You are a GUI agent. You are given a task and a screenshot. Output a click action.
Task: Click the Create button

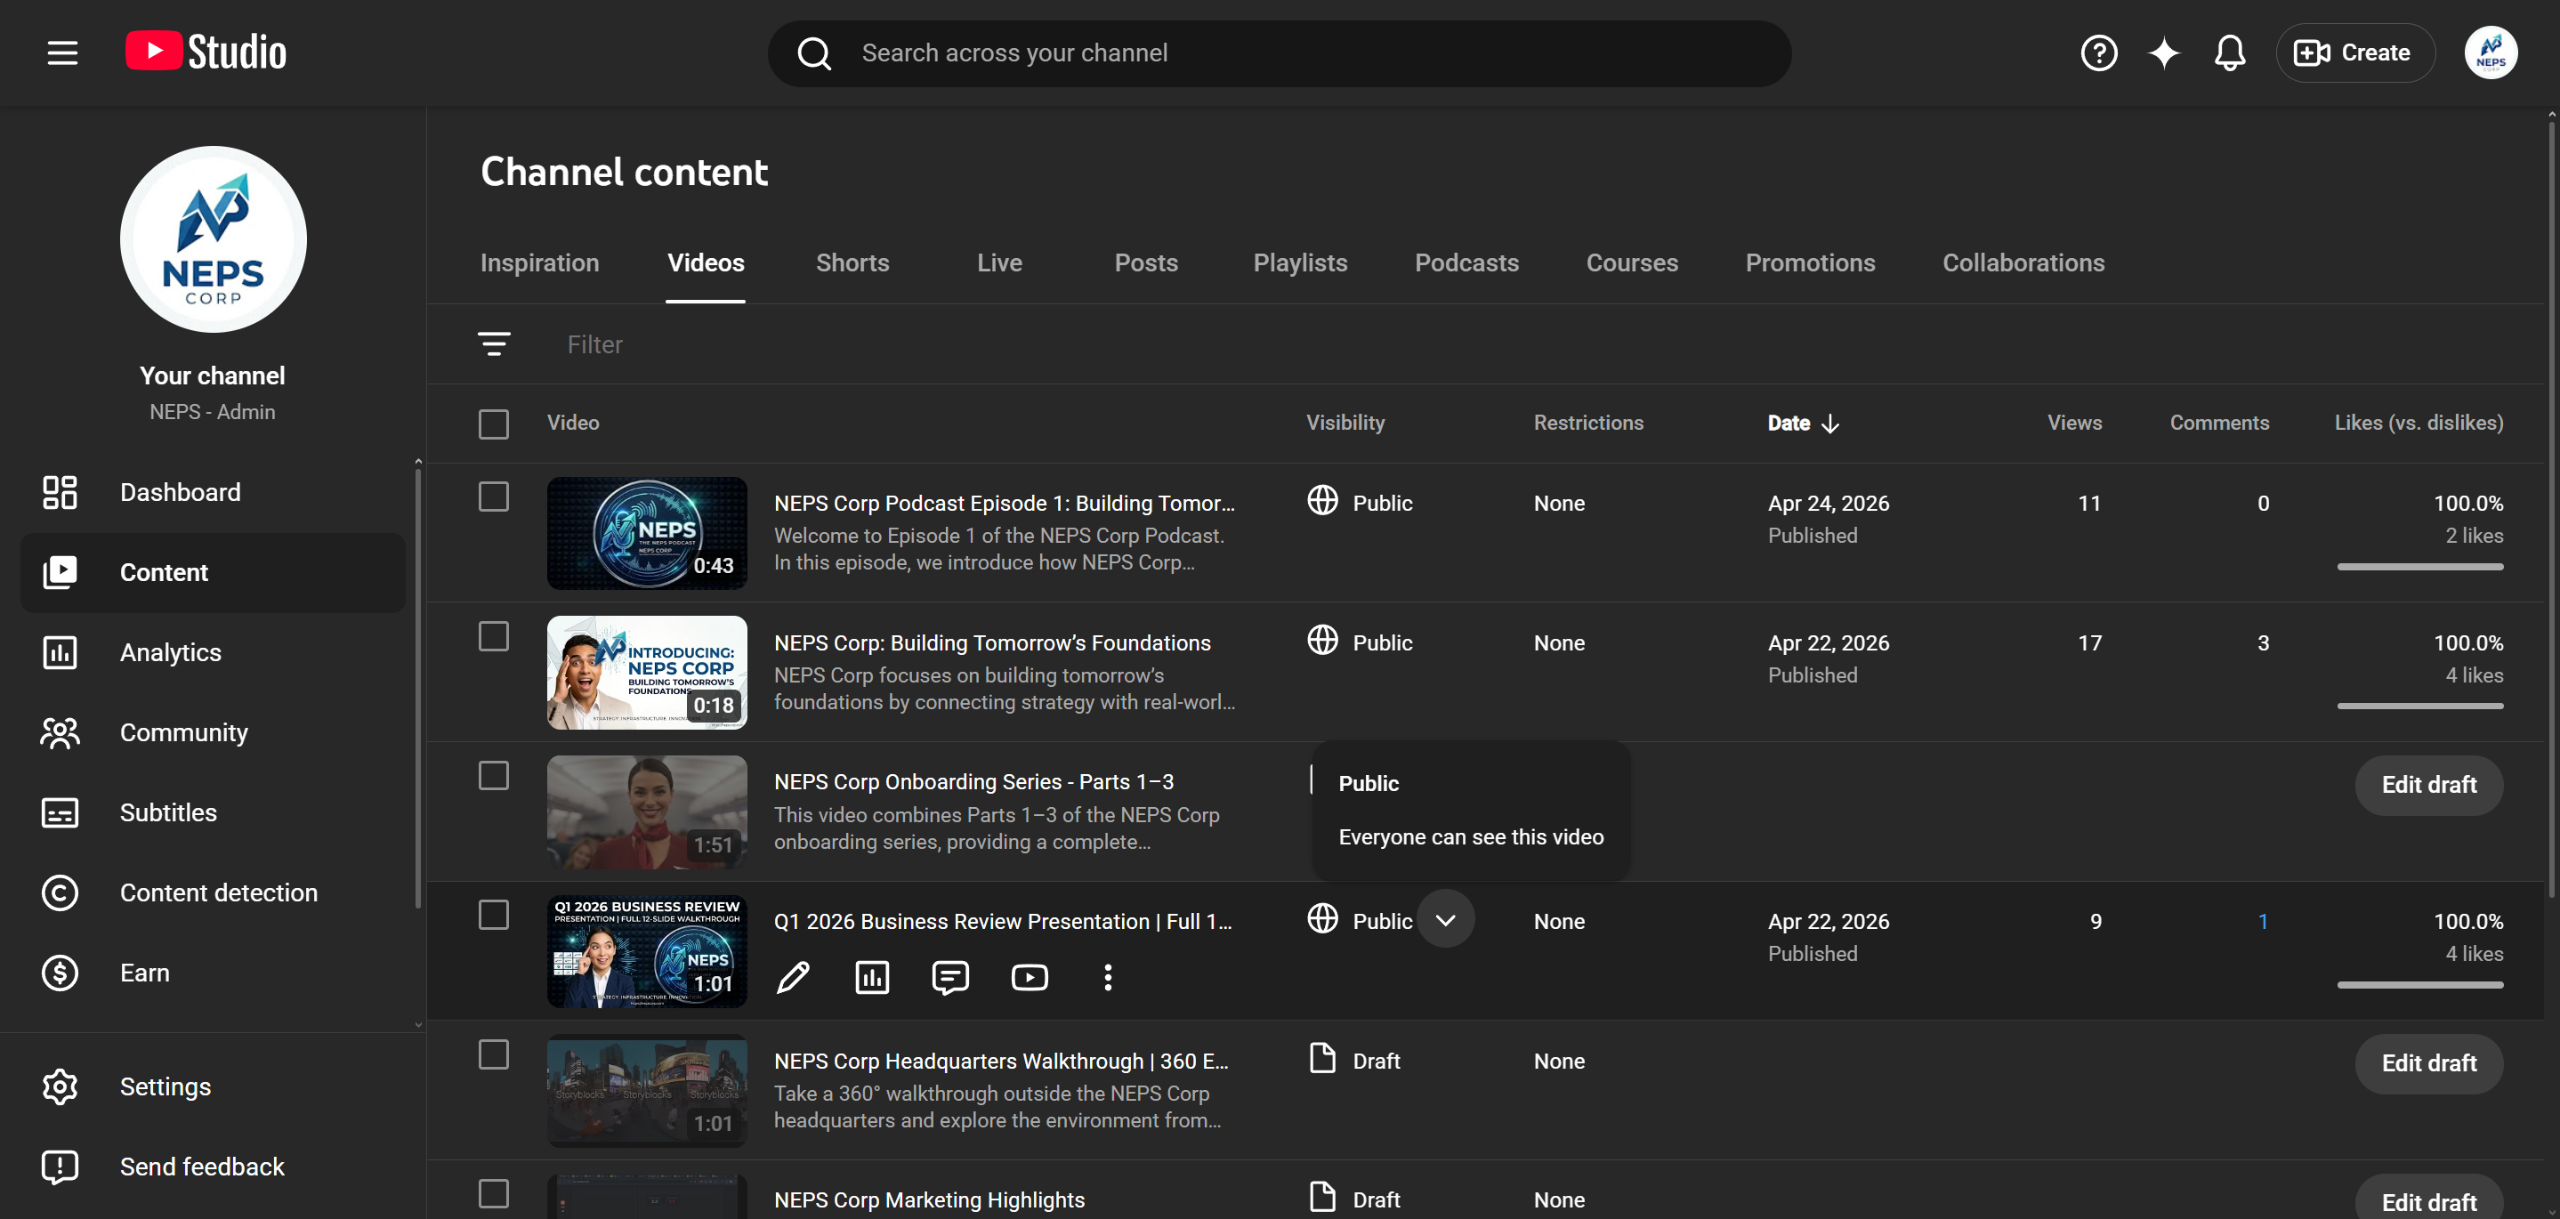[2355, 53]
